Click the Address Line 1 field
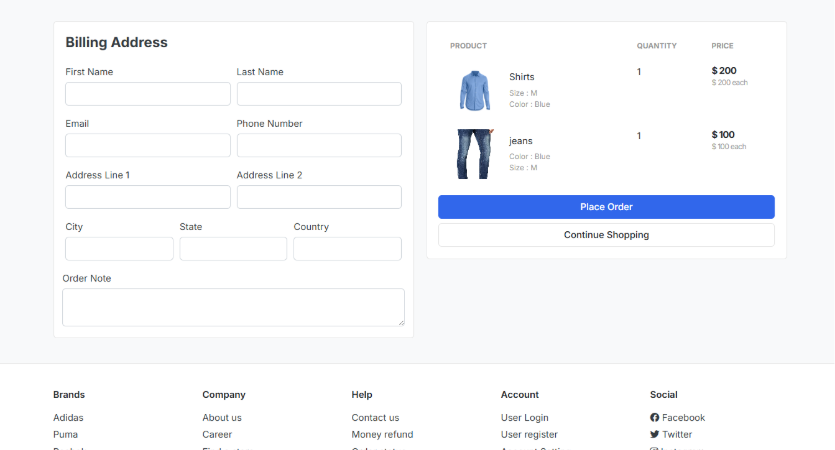Screen dimensions: 835x450 [x=148, y=197]
